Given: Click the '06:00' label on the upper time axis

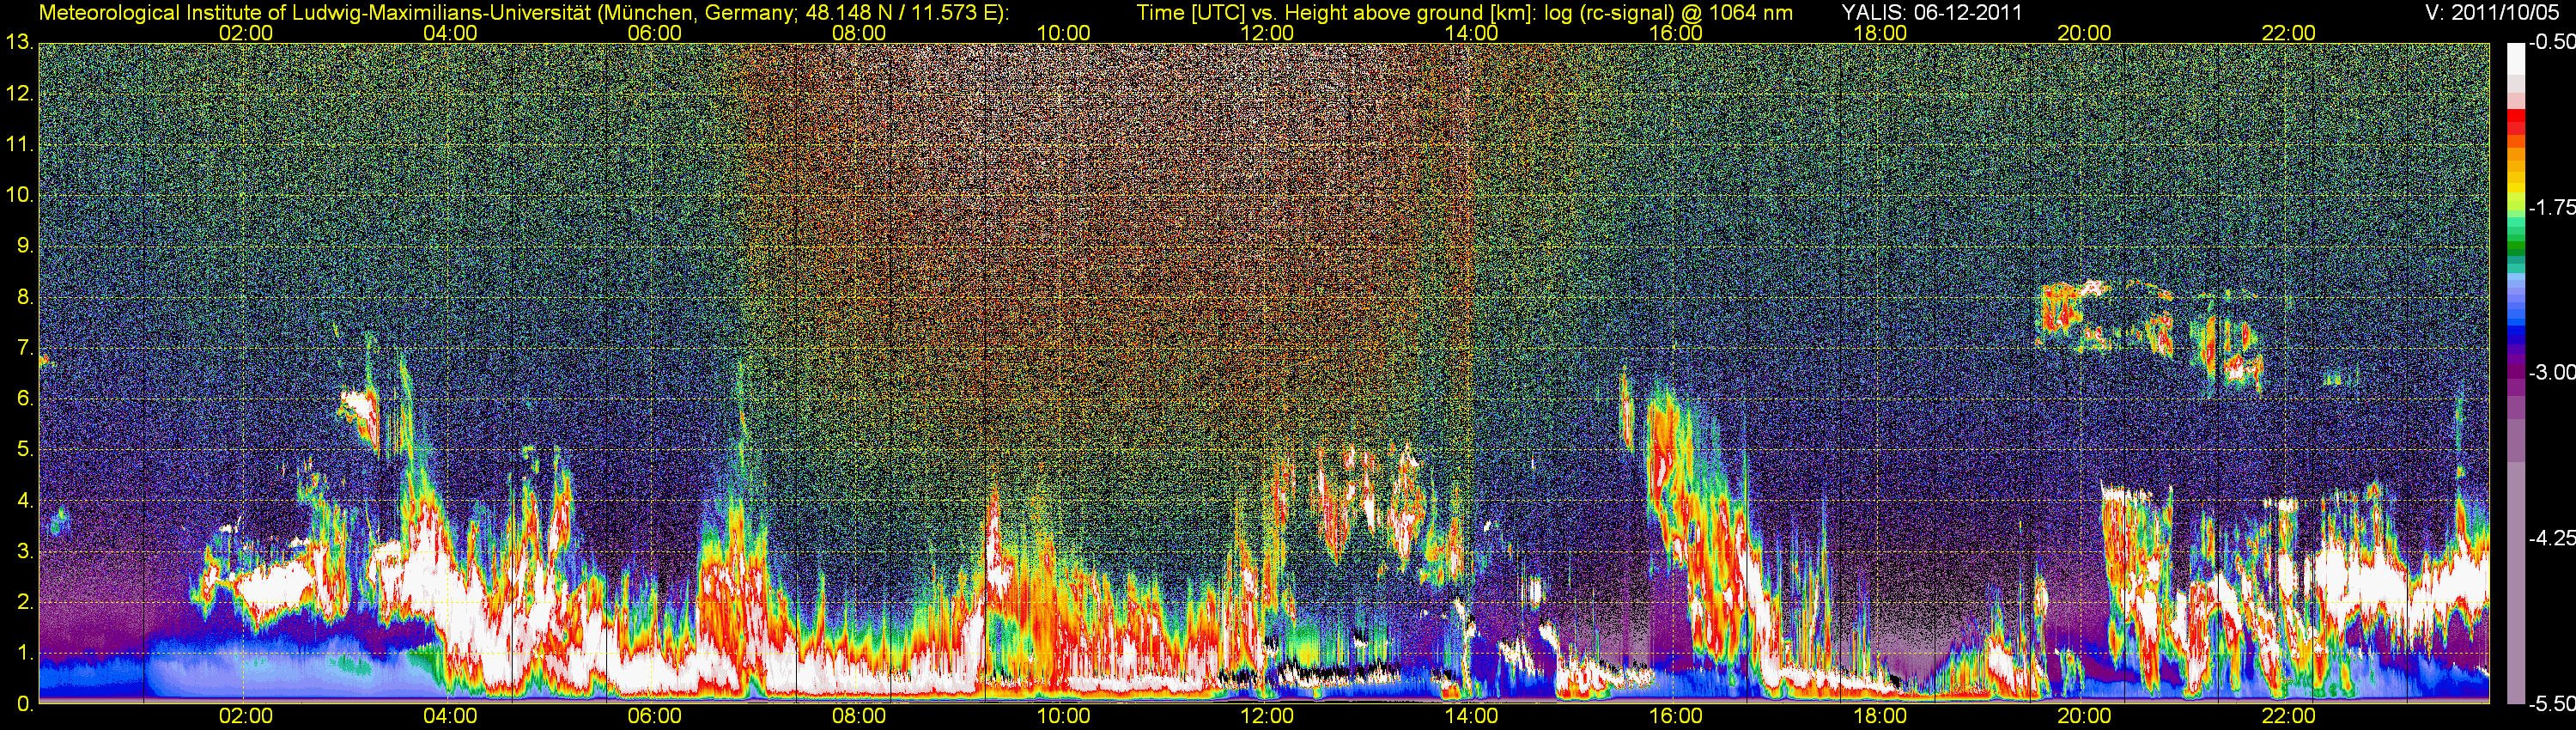Looking at the screenshot, I should (x=655, y=33).
